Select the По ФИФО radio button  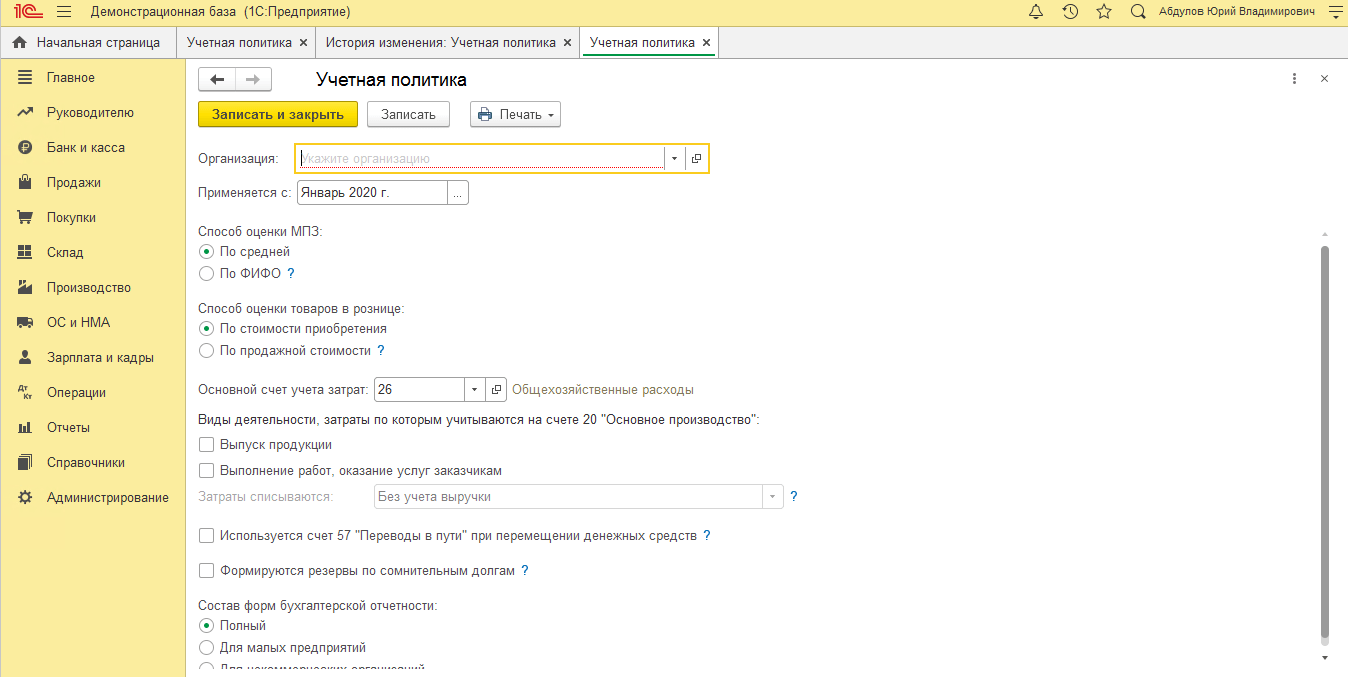coord(207,273)
